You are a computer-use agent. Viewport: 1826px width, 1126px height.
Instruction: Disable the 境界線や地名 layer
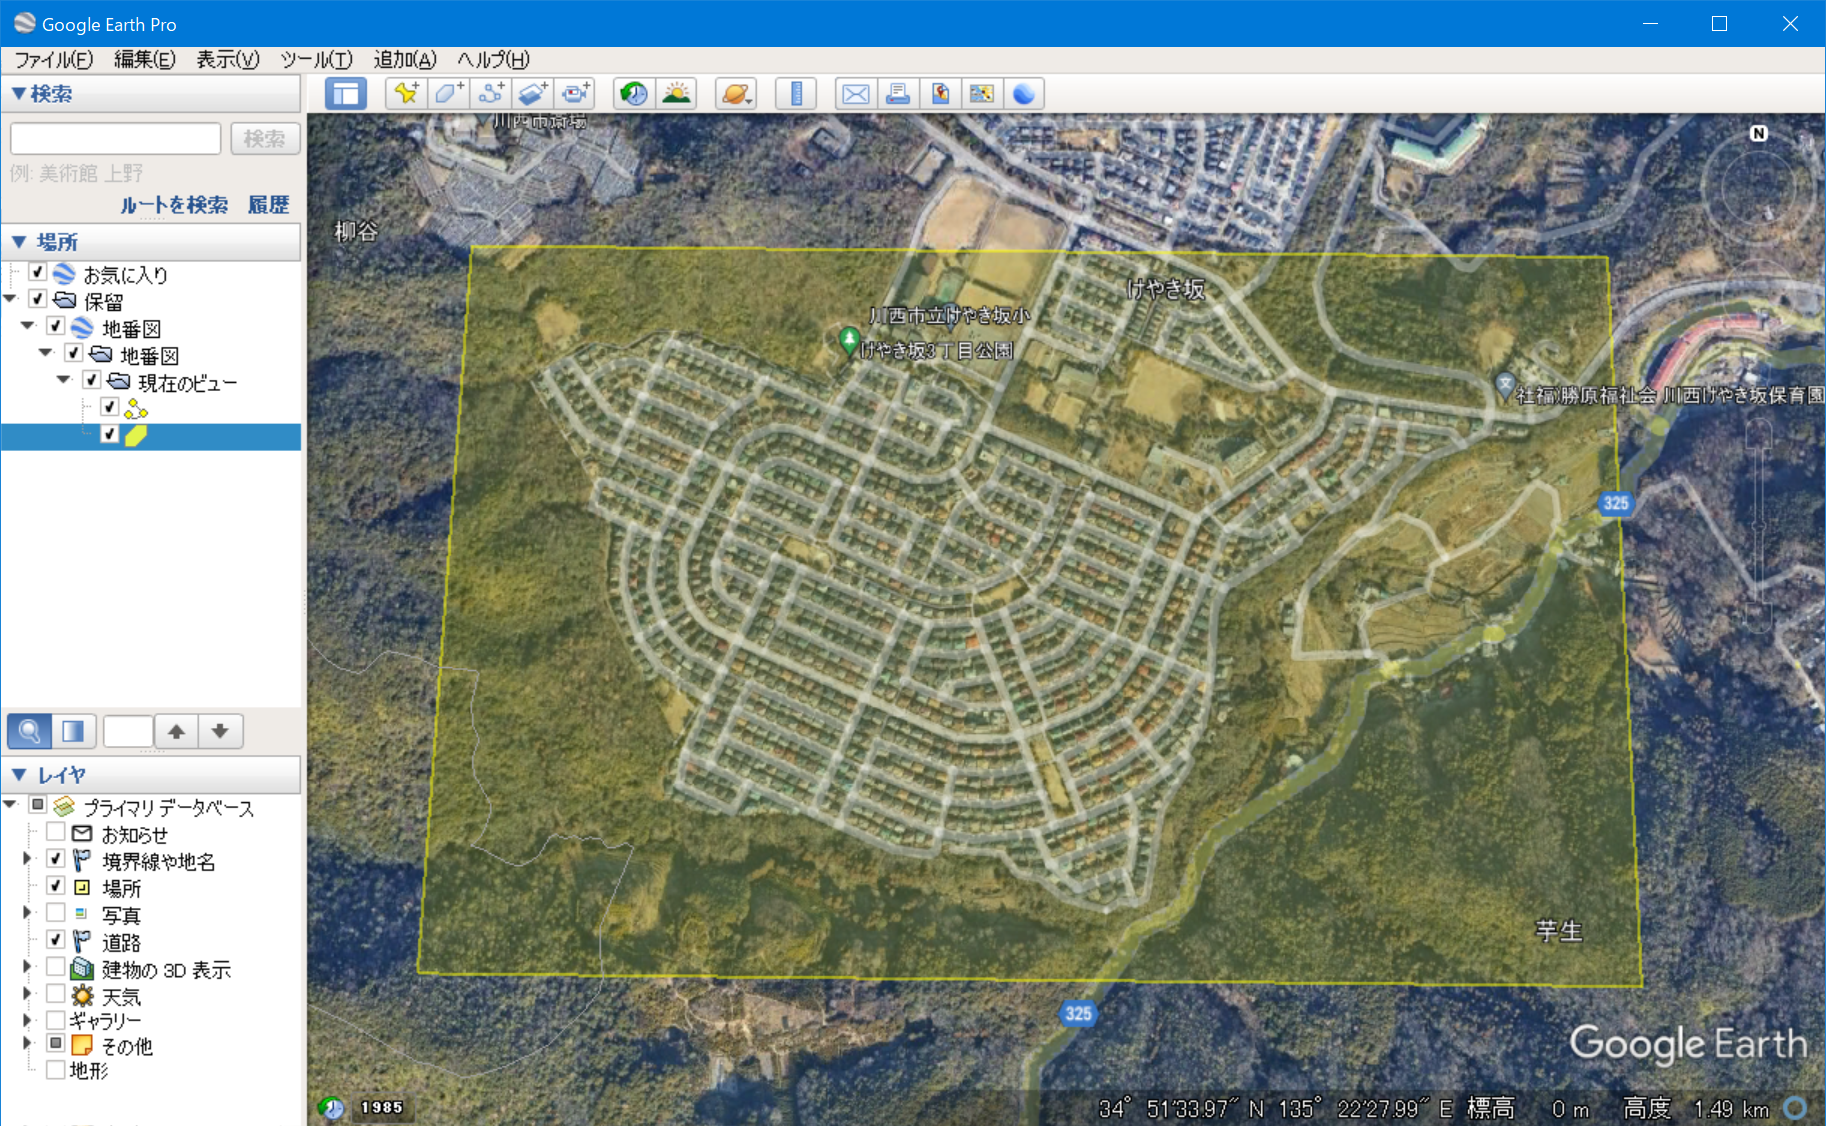[x=56, y=859]
